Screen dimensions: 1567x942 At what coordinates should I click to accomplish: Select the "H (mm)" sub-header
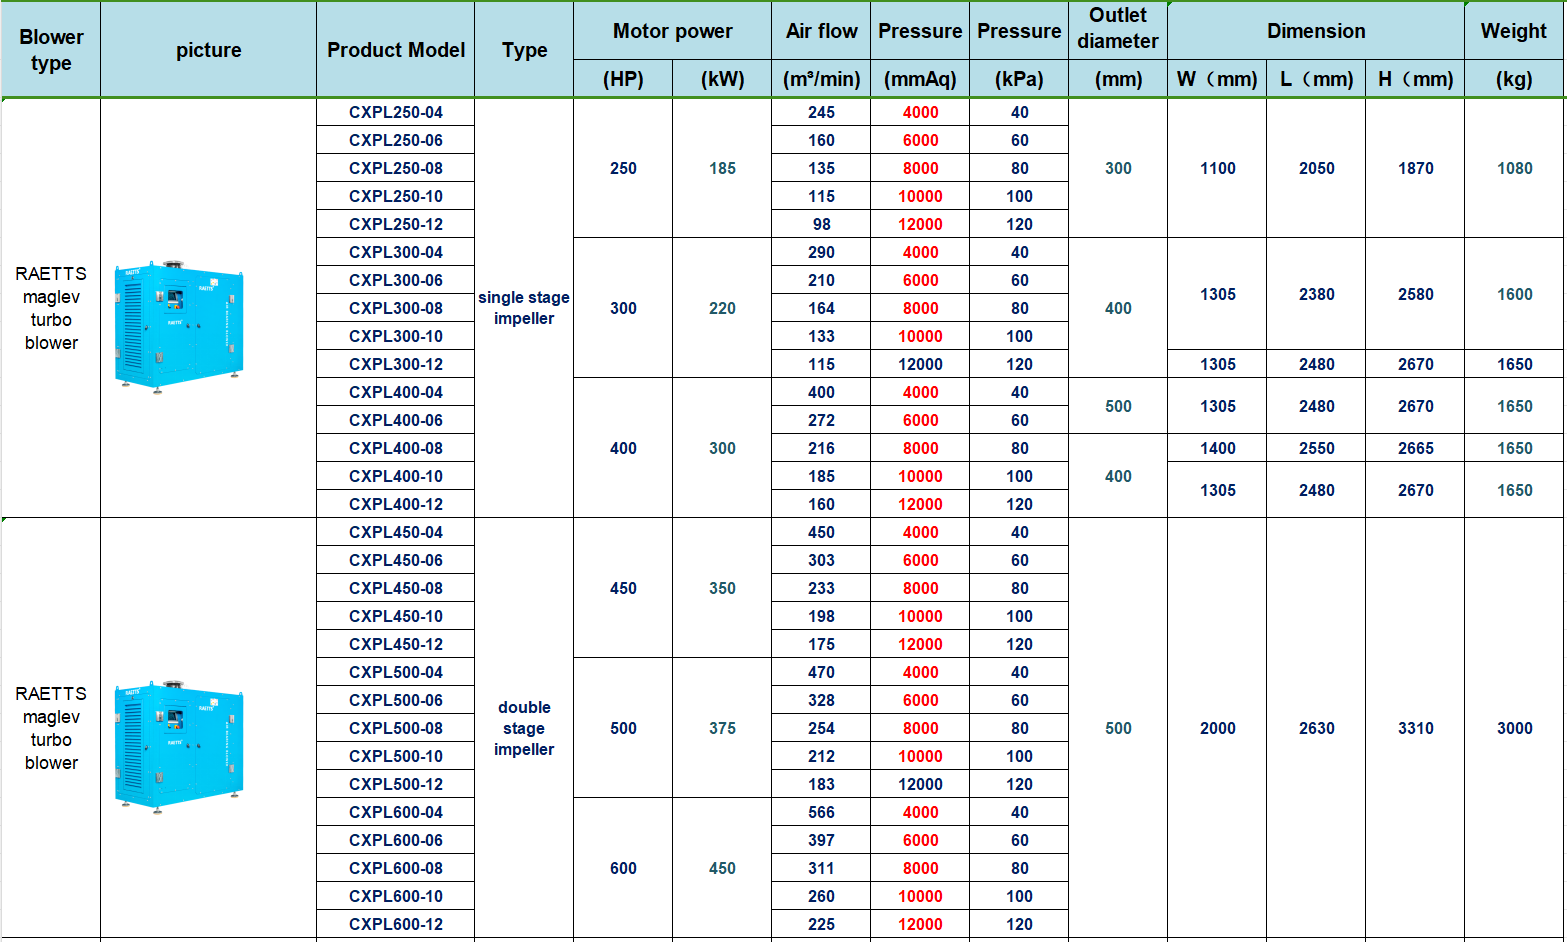click(1415, 79)
